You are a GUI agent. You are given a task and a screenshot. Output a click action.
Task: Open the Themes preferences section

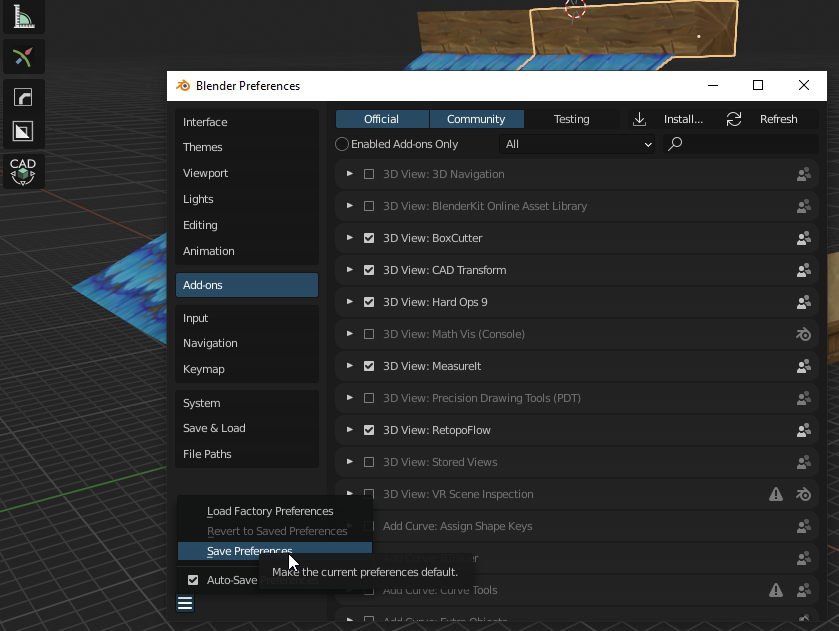[x=247, y=147]
